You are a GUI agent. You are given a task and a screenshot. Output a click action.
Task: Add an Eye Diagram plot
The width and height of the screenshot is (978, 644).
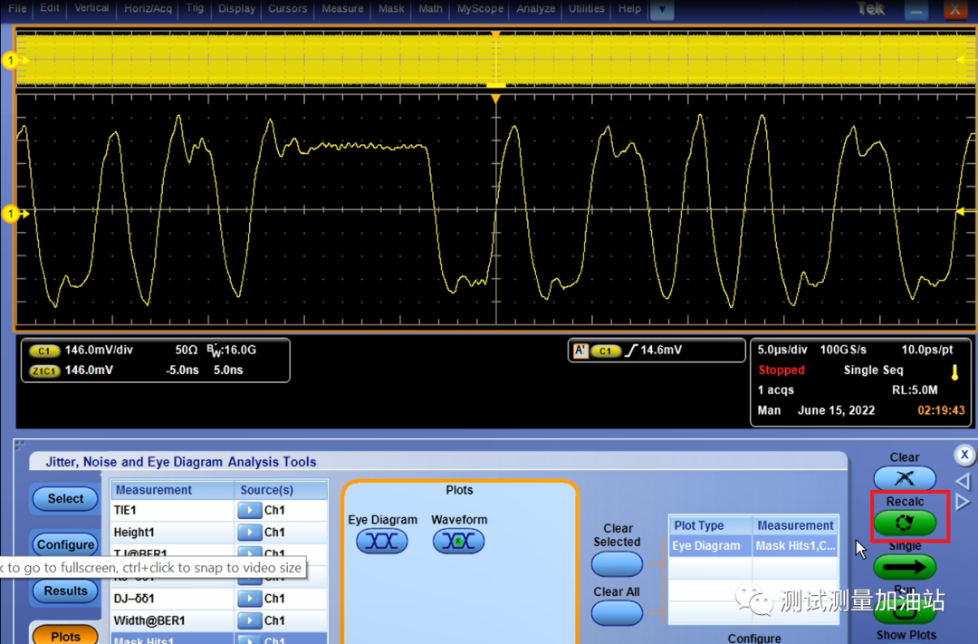click(382, 541)
